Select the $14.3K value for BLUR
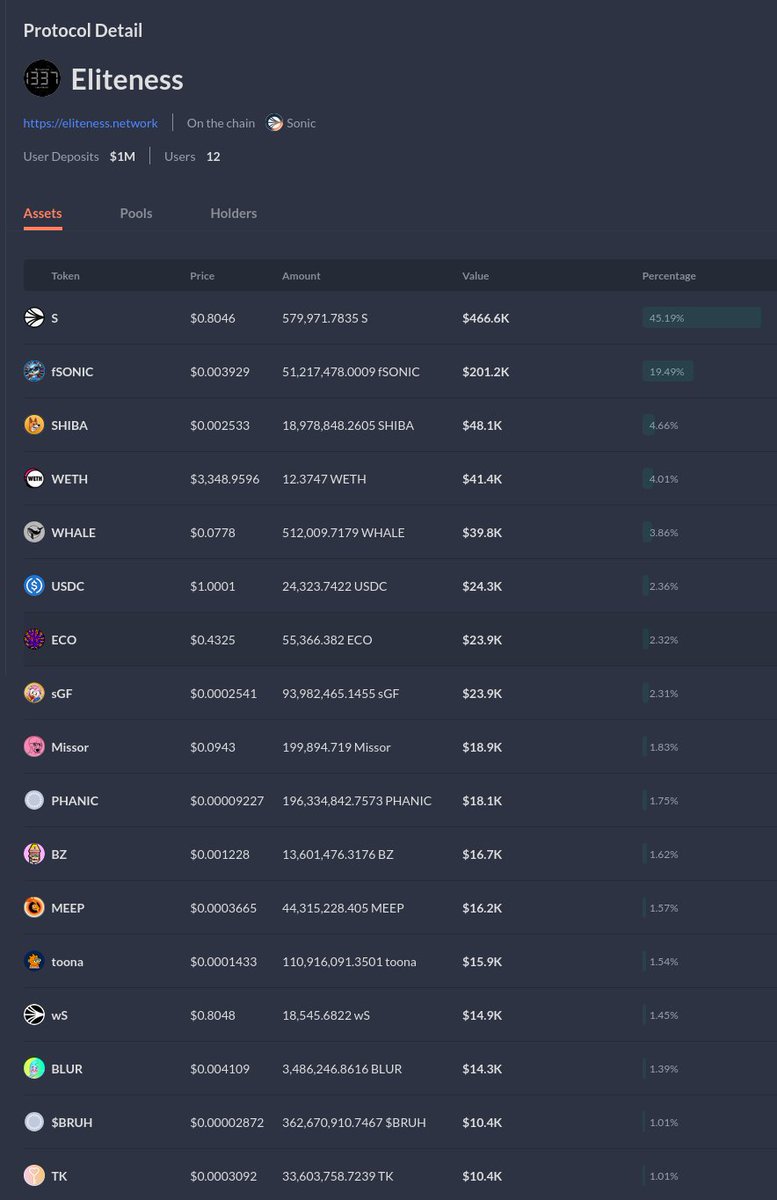The height and width of the screenshot is (1200, 777). click(482, 1069)
